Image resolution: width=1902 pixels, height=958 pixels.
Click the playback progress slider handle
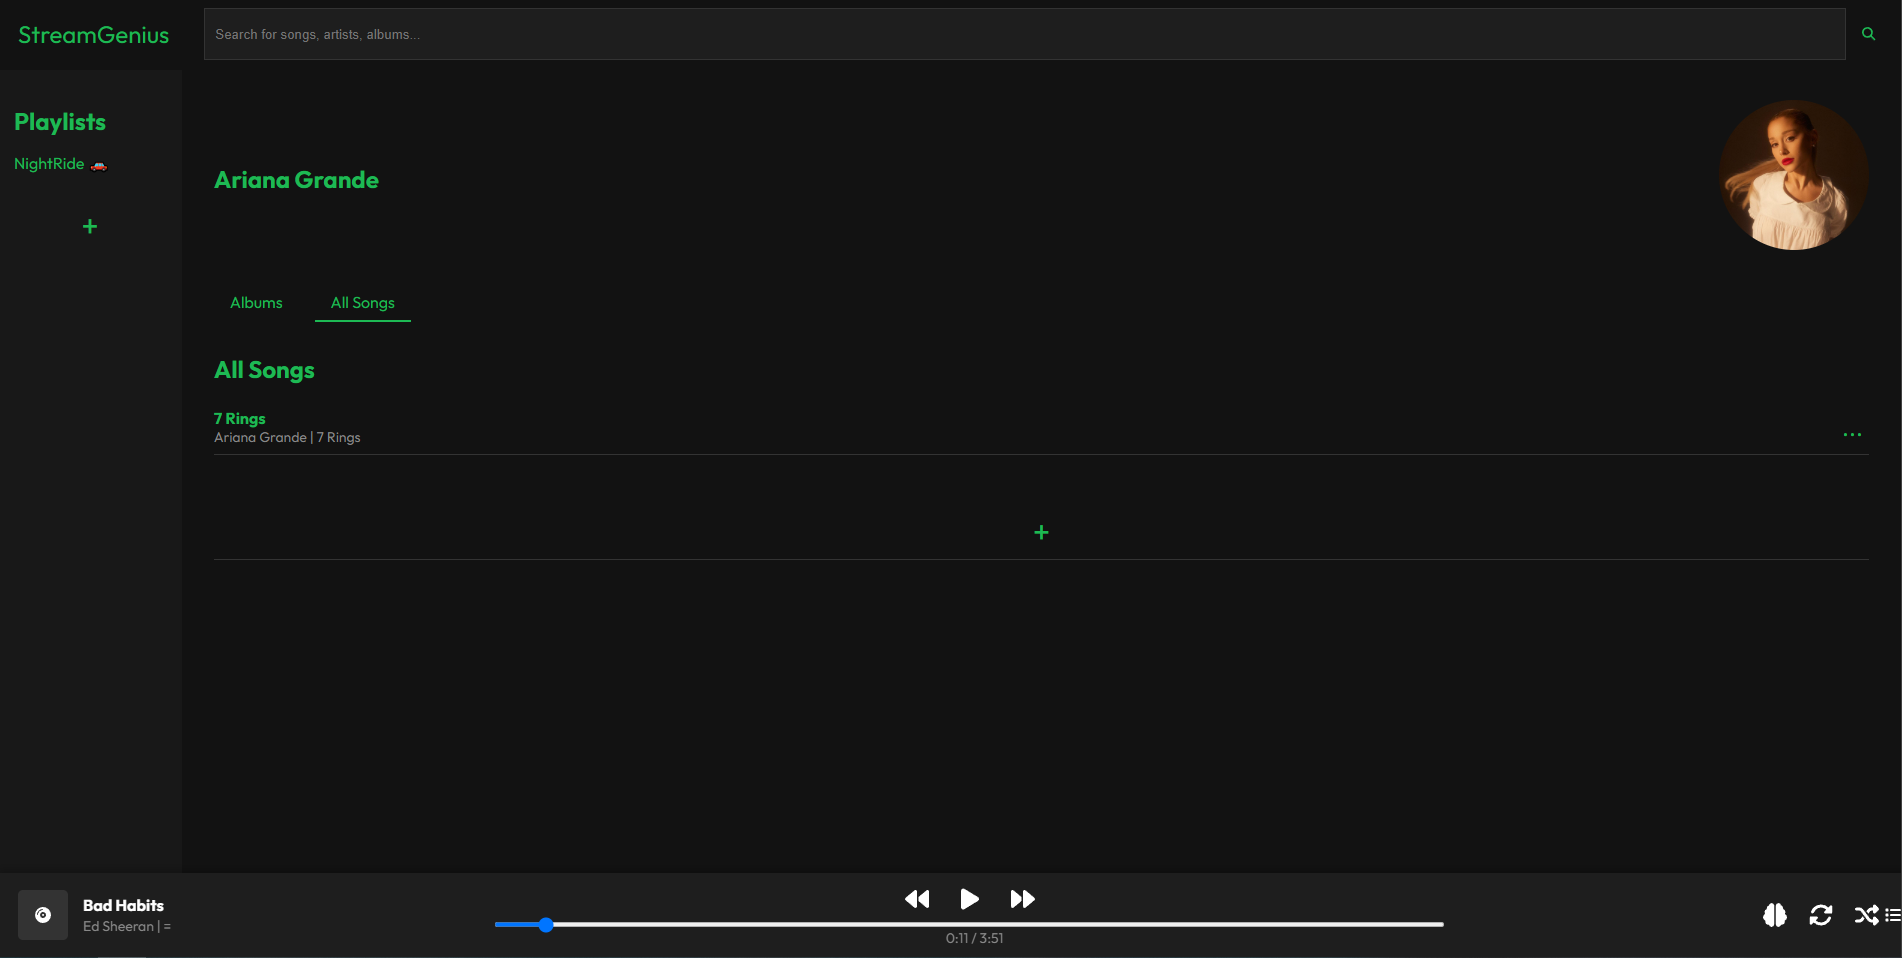click(546, 925)
